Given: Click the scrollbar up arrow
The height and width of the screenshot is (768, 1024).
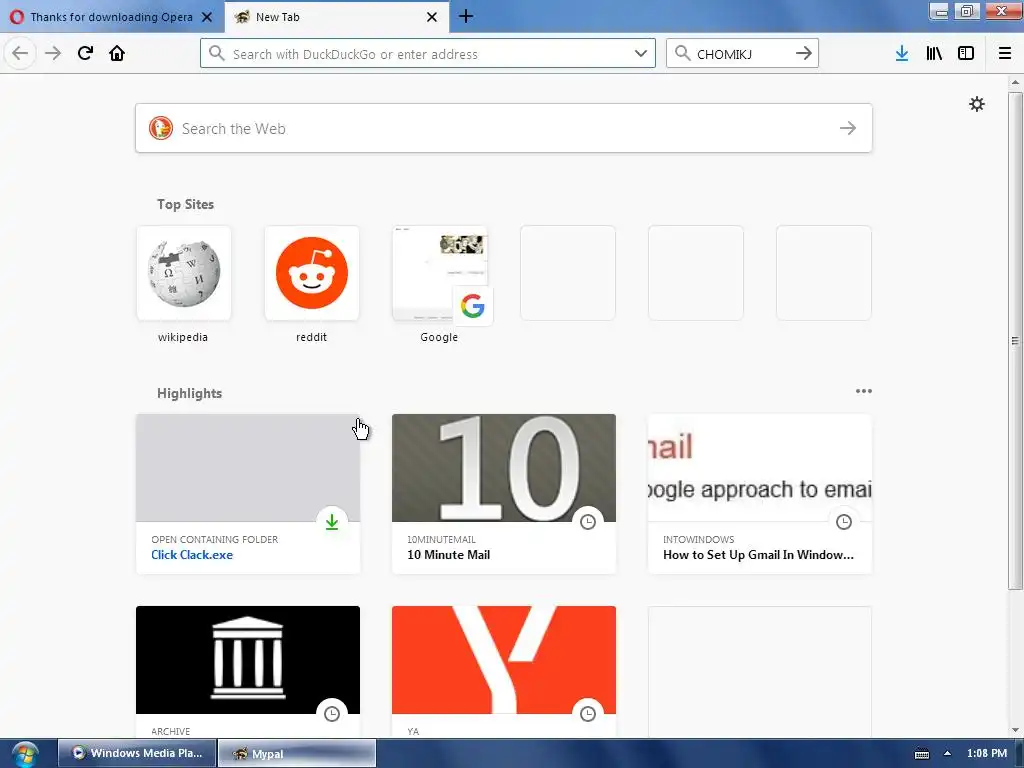Looking at the screenshot, I should [x=1015, y=82].
